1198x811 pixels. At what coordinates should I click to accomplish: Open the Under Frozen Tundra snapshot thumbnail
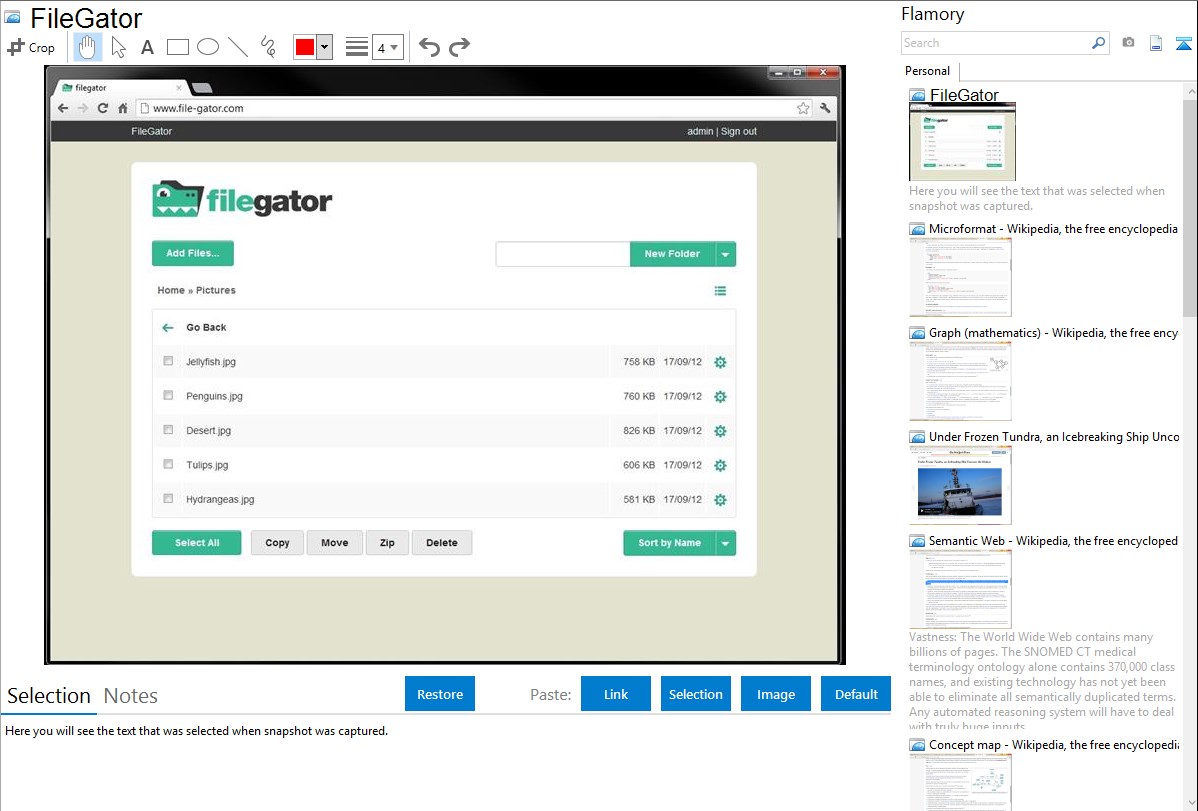tap(960, 485)
